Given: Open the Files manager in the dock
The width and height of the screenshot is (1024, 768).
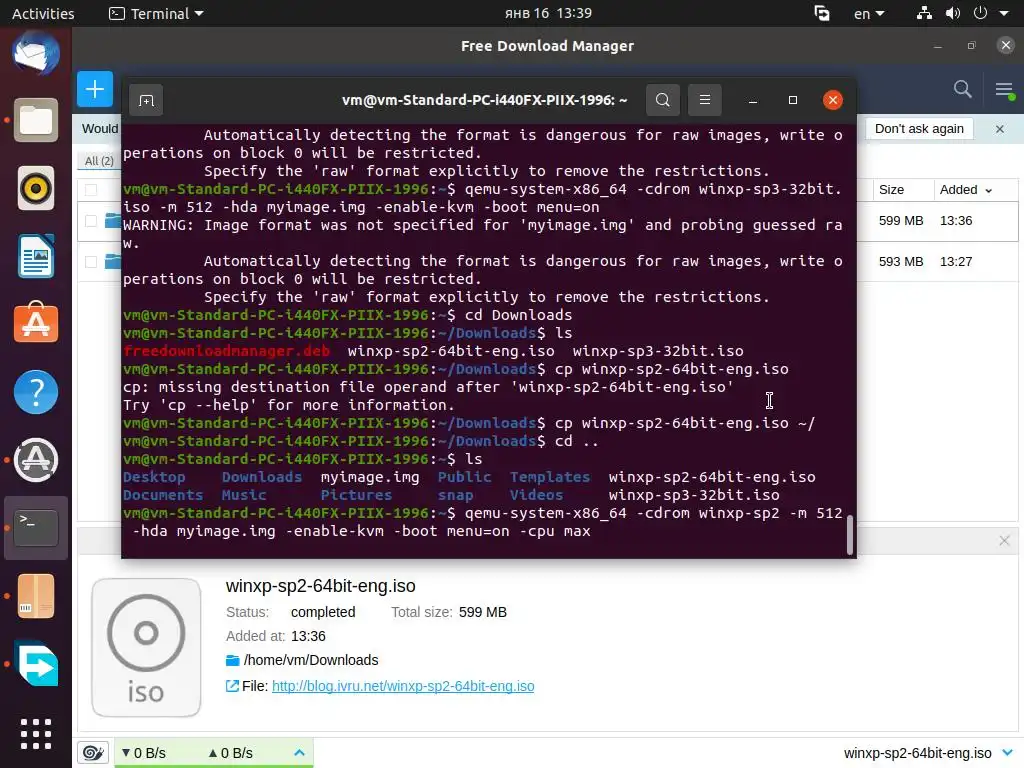Looking at the screenshot, I should [36, 121].
